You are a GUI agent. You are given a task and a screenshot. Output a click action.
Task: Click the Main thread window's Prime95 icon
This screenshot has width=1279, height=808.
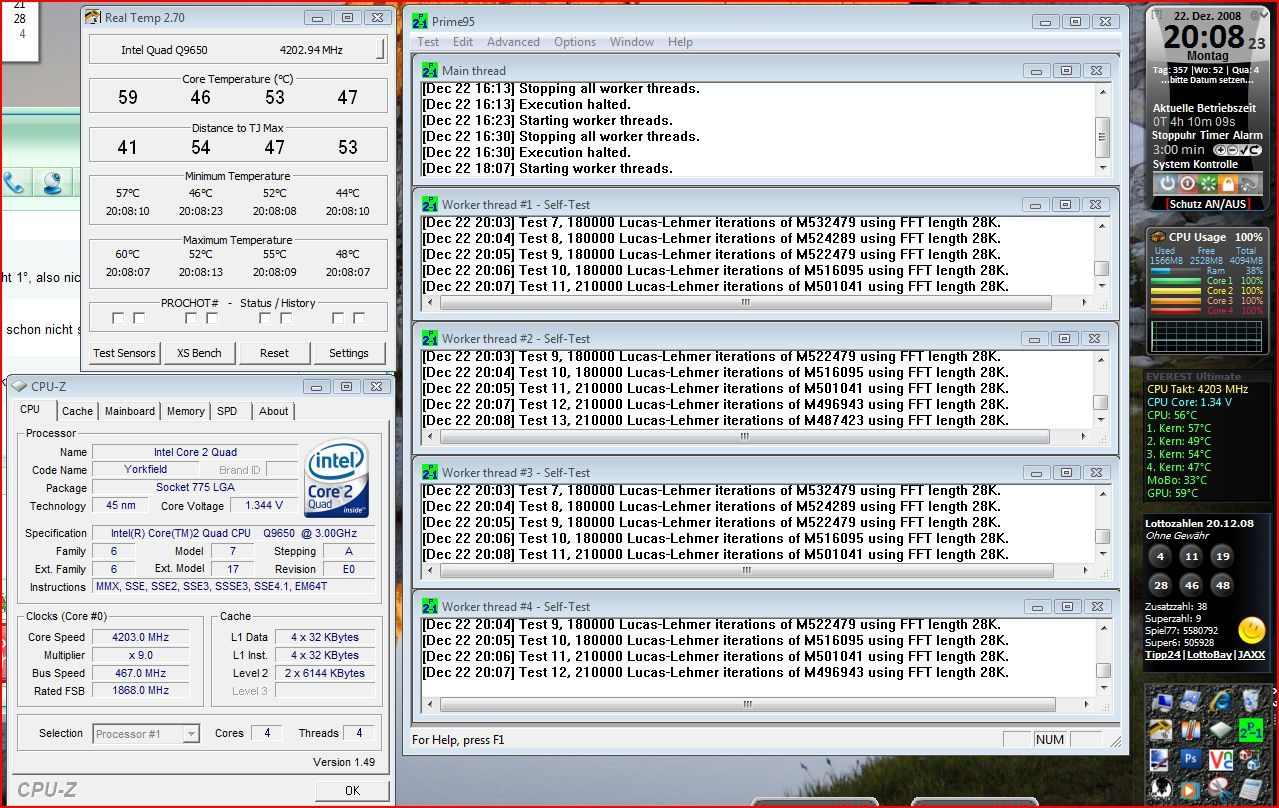(430, 70)
